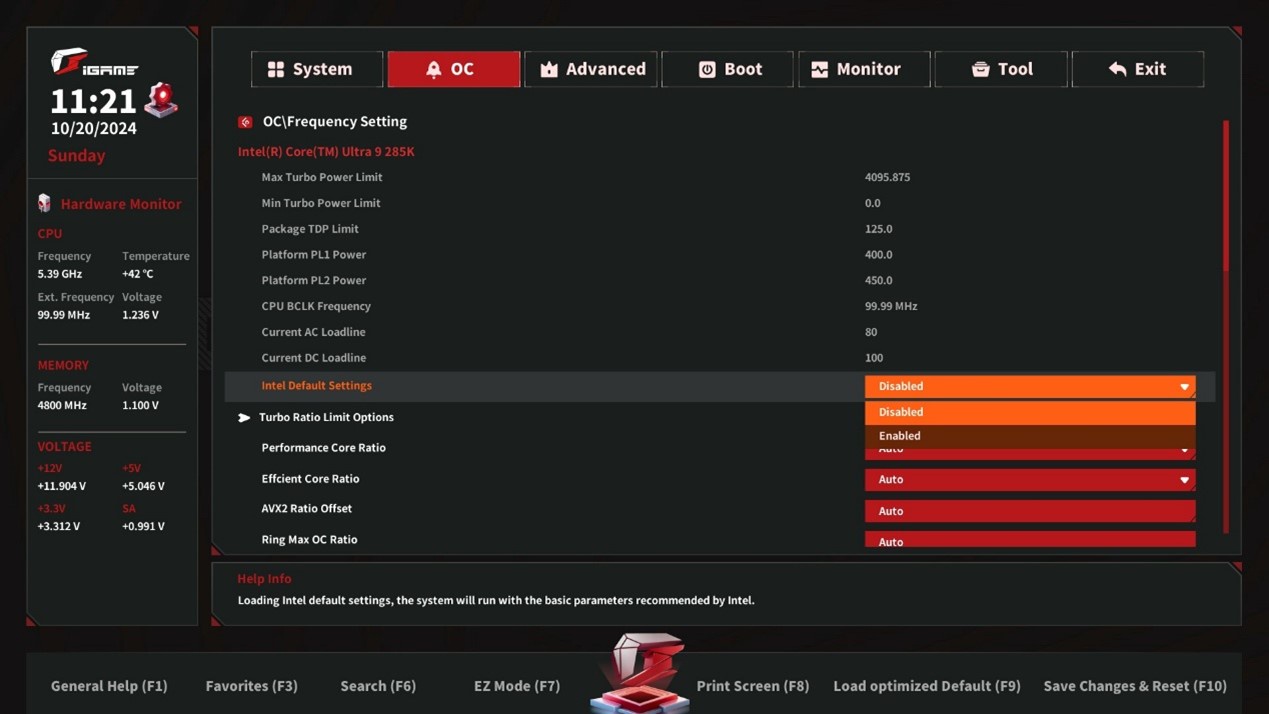The width and height of the screenshot is (1269, 714).
Task: Choose Enabled from the dropdown list
Action: tap(1030, 436)
